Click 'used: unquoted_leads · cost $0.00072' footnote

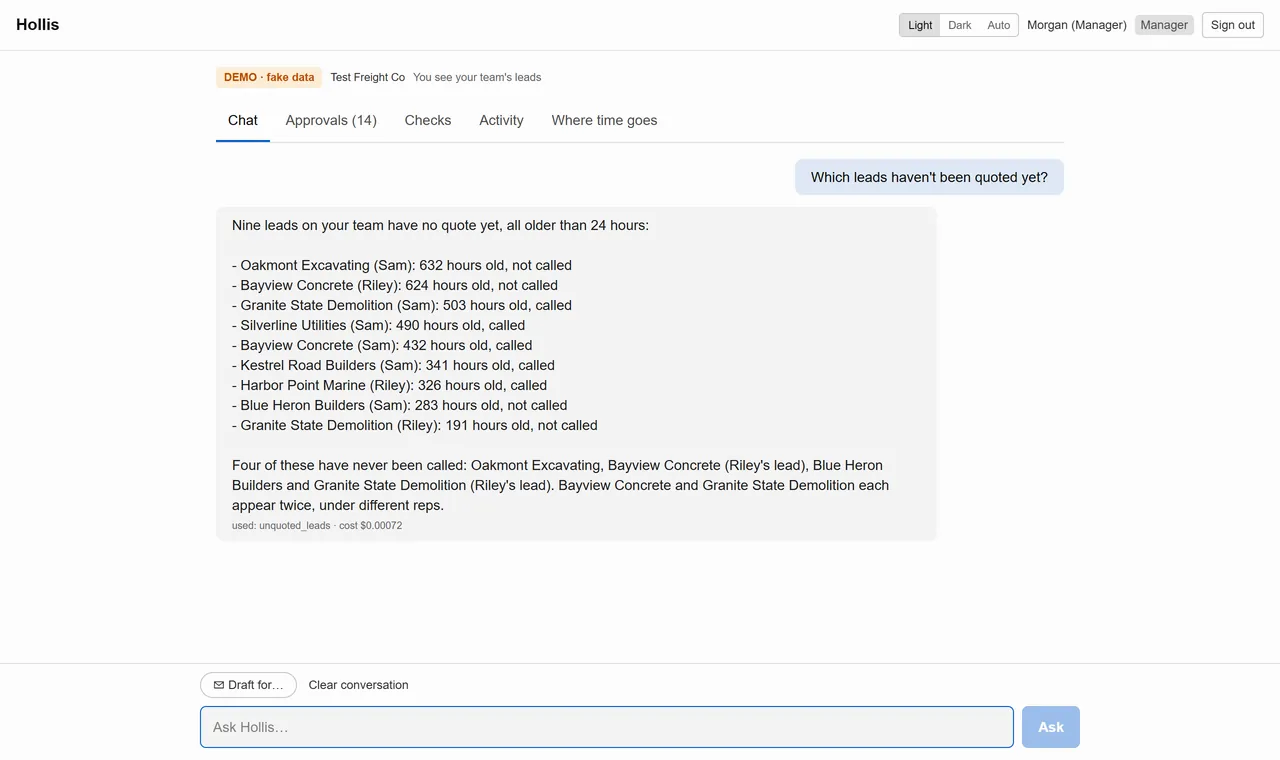pos(317,525)
